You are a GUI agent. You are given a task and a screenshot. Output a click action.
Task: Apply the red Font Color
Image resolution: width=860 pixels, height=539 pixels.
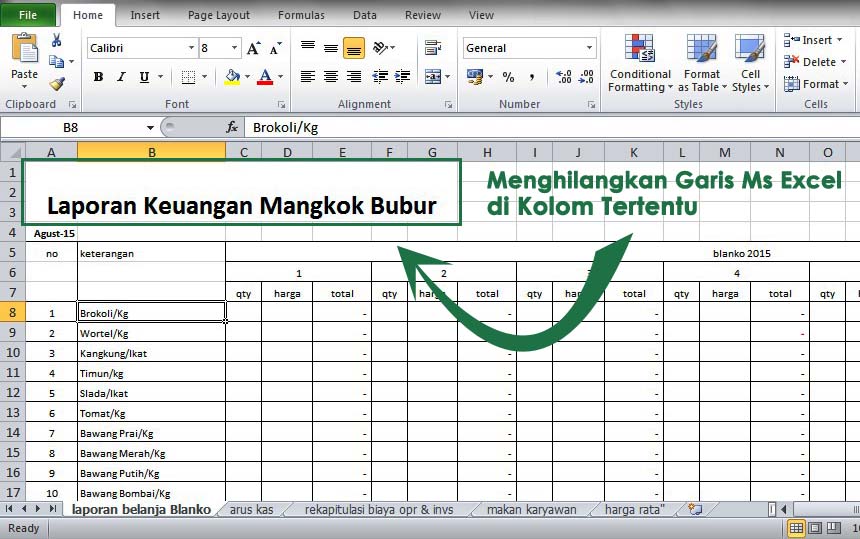[265, 77]
